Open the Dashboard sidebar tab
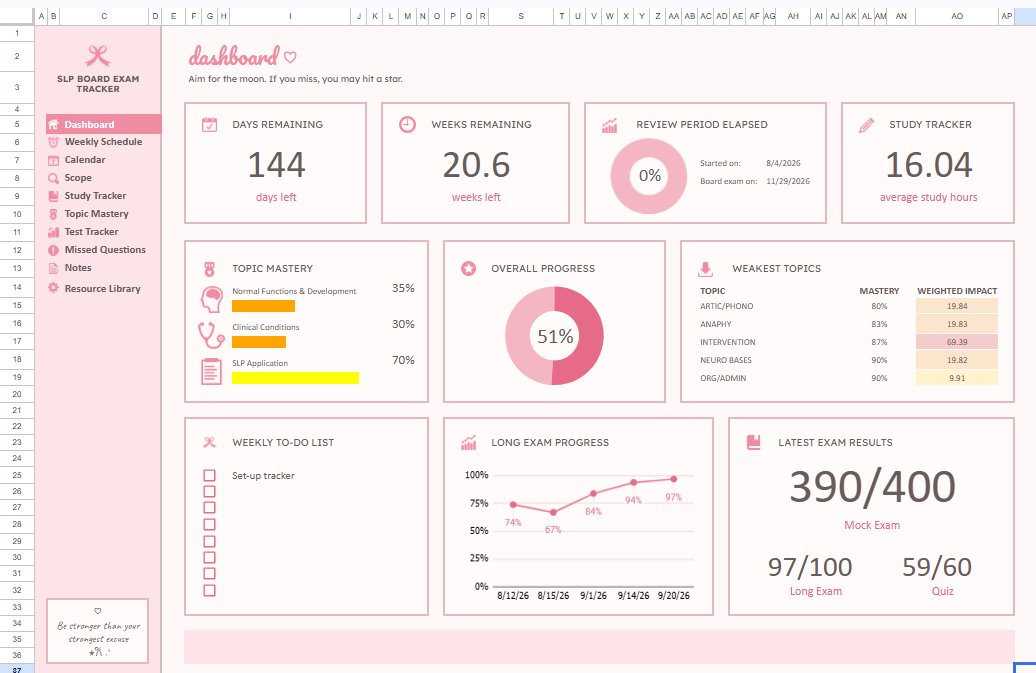The width and height of the screenshot is (1036, 673). pos(103,124)
